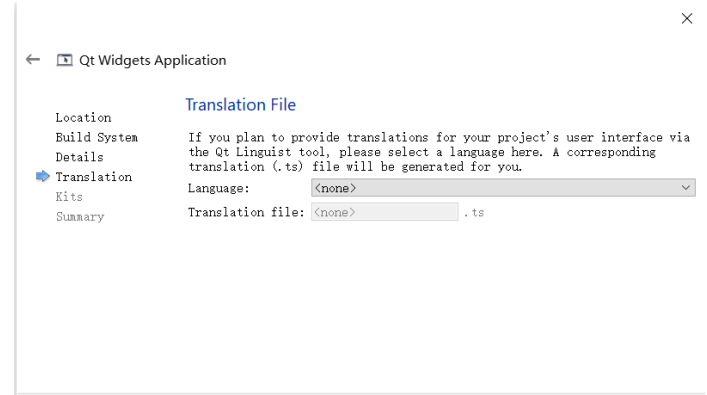Click the Qt Widgets Application title text

click(153, 60)
